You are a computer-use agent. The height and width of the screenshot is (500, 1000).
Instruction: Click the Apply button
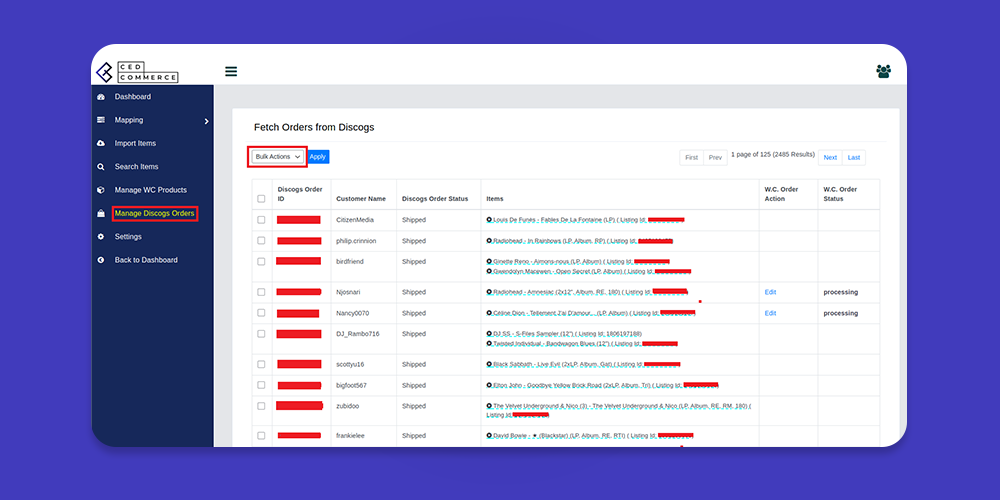(318, 157)
